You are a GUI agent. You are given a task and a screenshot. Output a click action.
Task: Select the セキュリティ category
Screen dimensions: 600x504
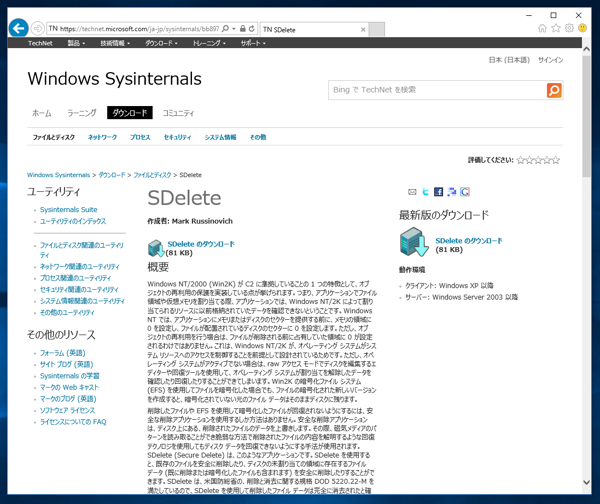[178, 137]
